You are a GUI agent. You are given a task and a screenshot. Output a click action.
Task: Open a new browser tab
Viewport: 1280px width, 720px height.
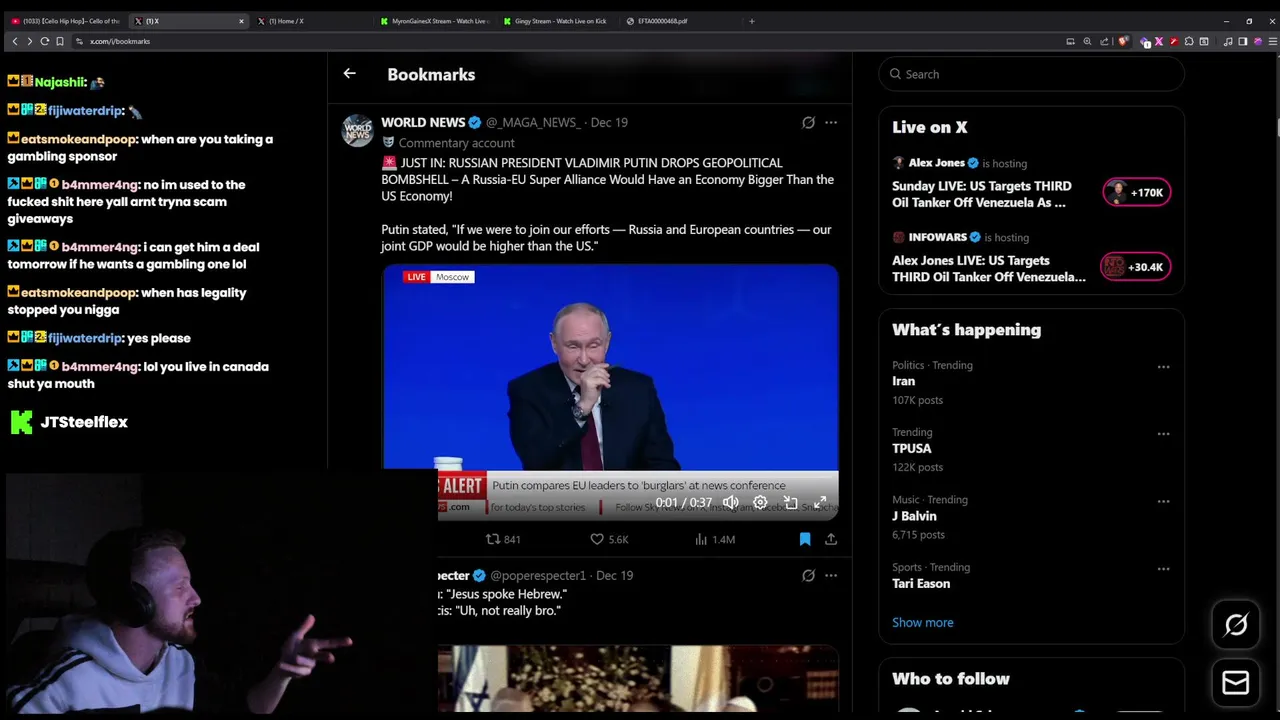click(752, 21)
